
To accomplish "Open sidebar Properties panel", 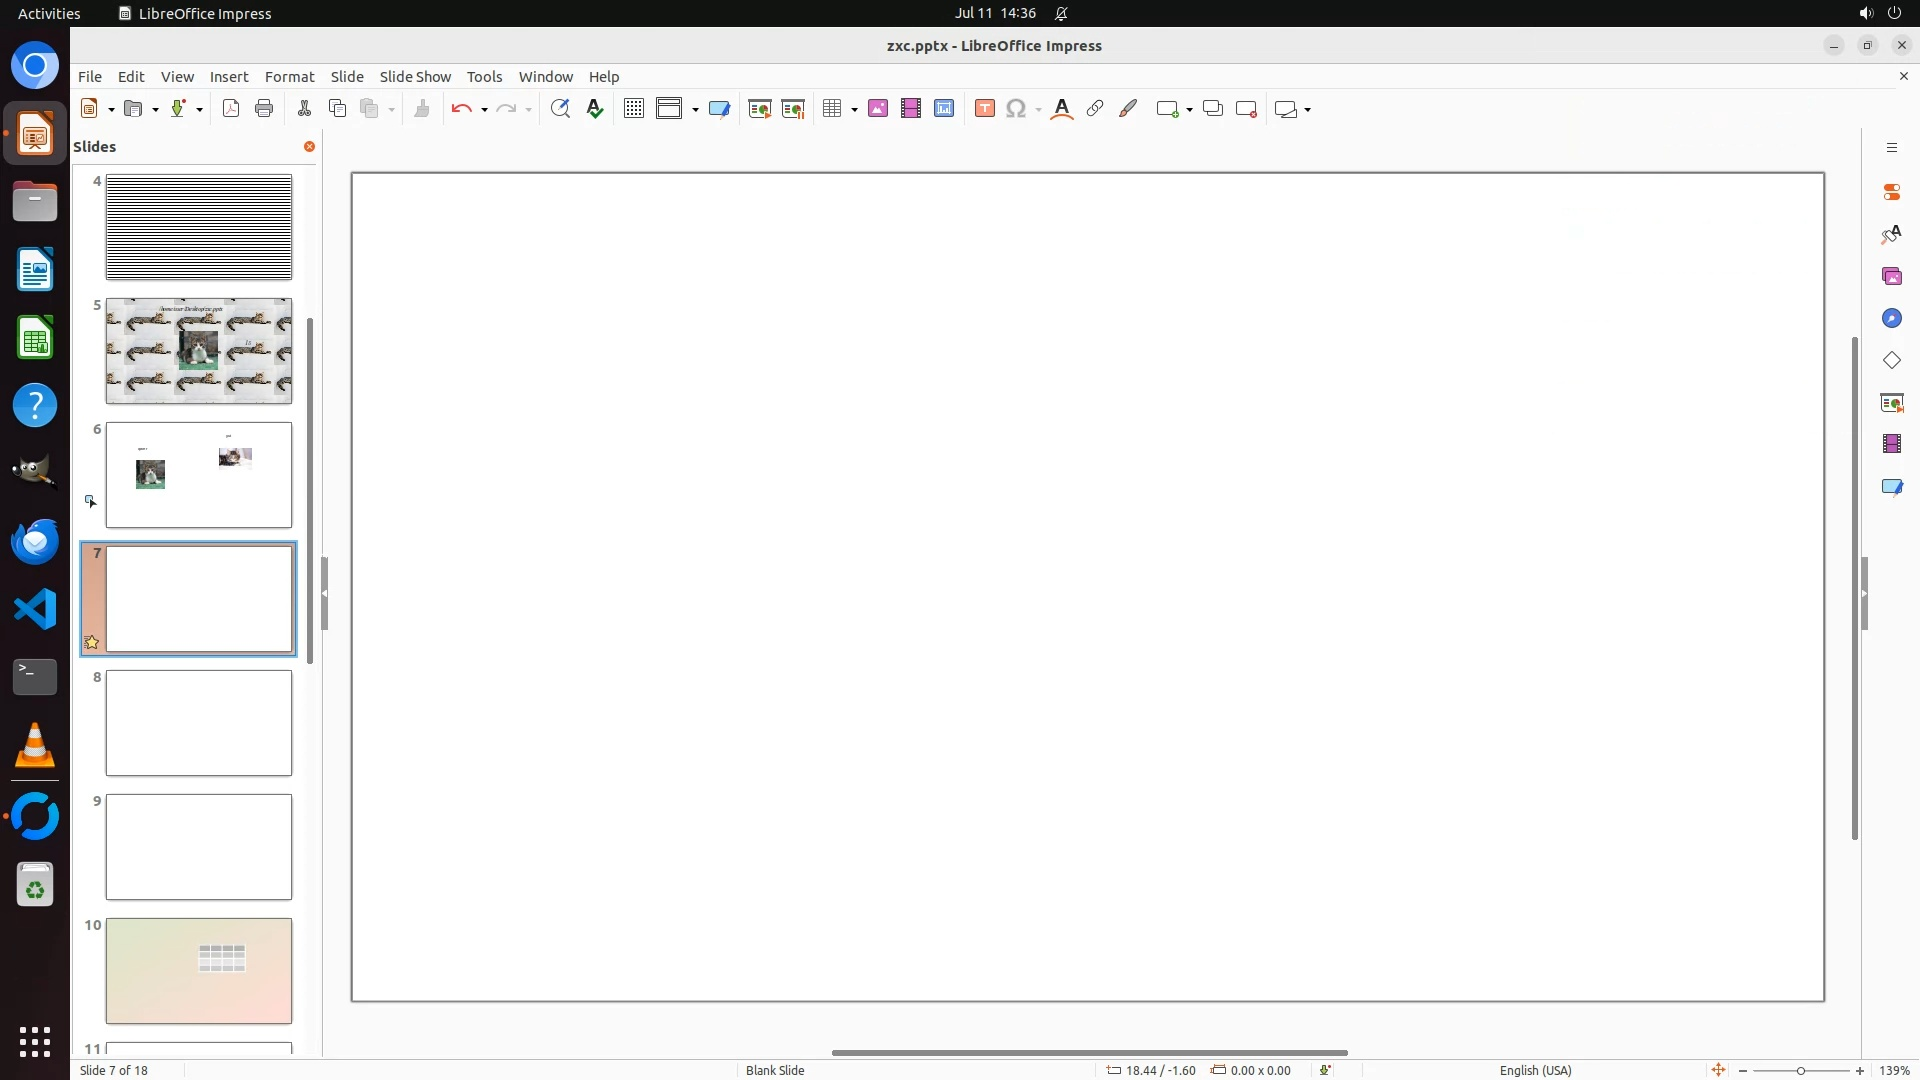I will (x=1891, y=192).
